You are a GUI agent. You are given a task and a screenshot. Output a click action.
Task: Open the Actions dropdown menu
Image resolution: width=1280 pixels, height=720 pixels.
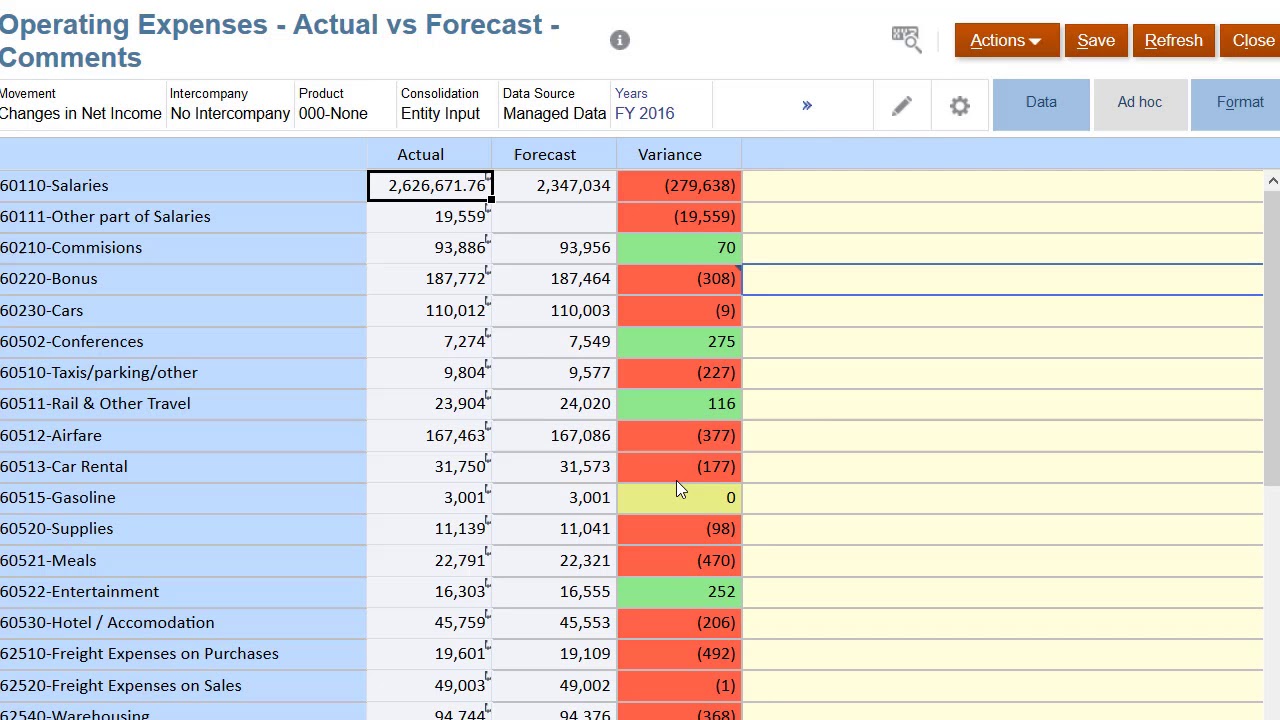pyautogui.click(x=1006, y=40)
